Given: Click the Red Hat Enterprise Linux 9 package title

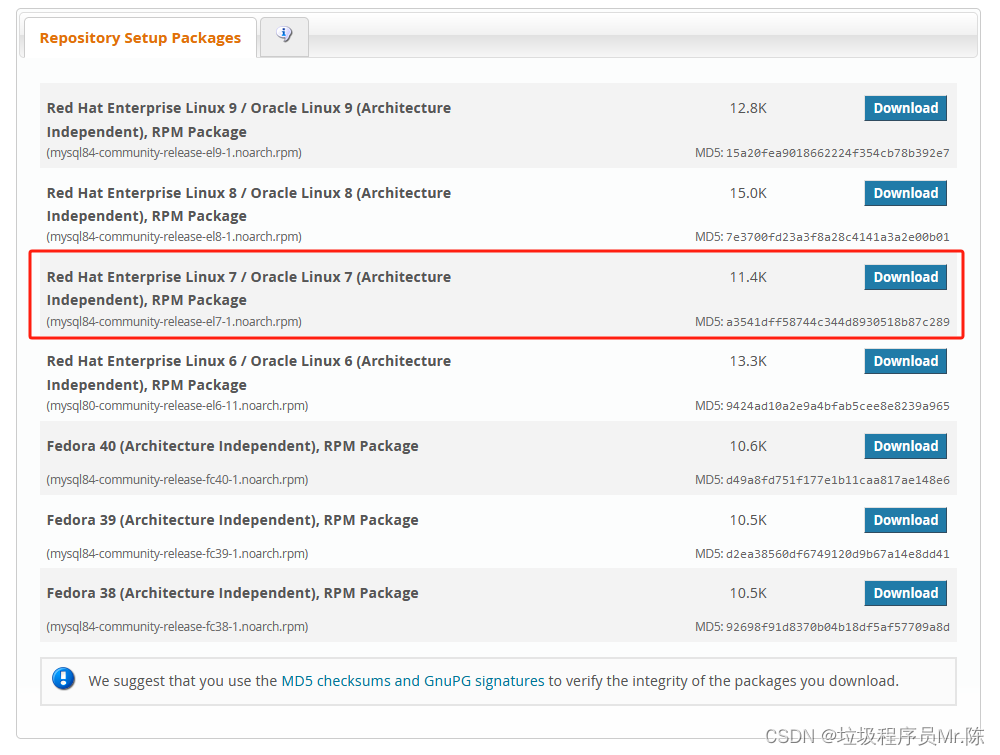Looking at the screenshot, I should pyautogui.click(x=249, y=120).
